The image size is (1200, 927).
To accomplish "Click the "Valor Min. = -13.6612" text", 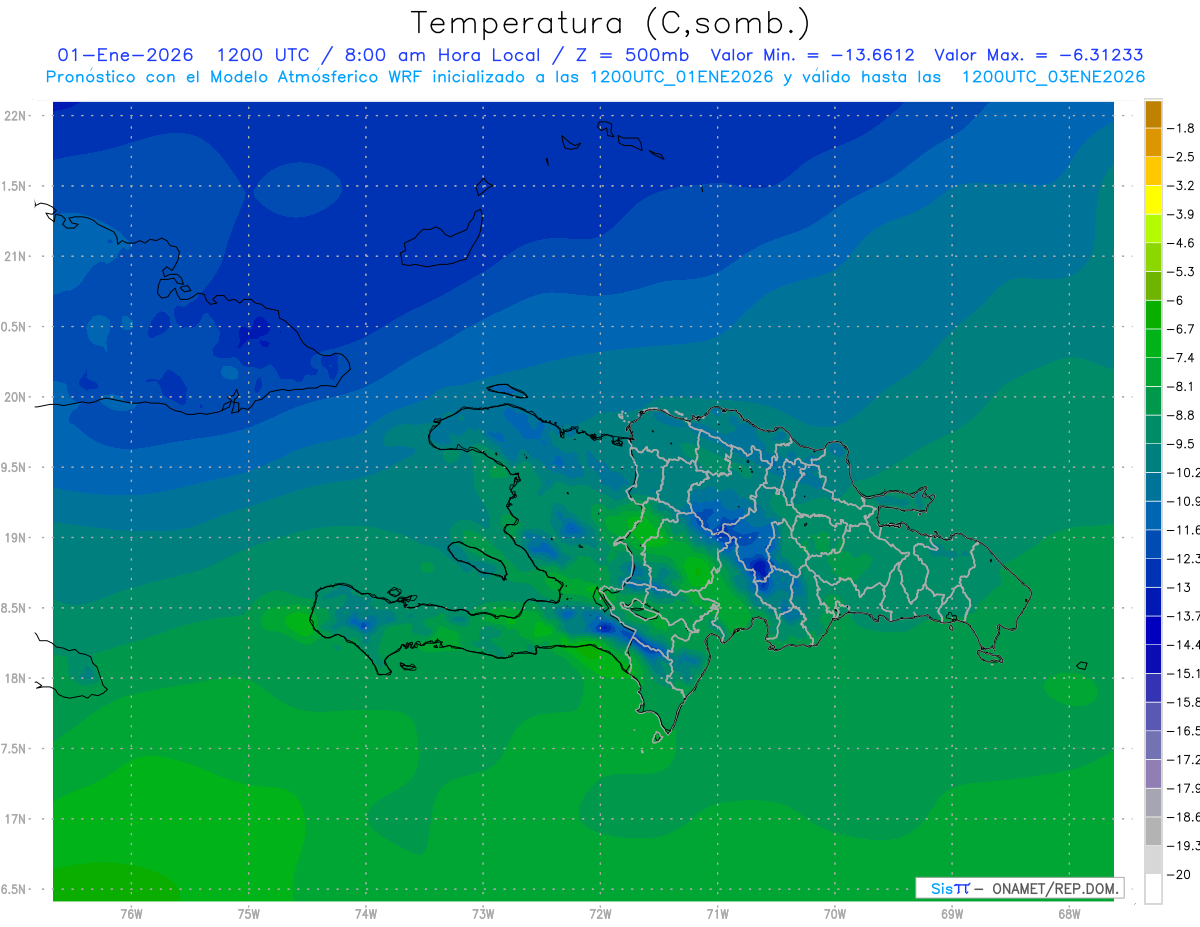I will pos(812,55).
